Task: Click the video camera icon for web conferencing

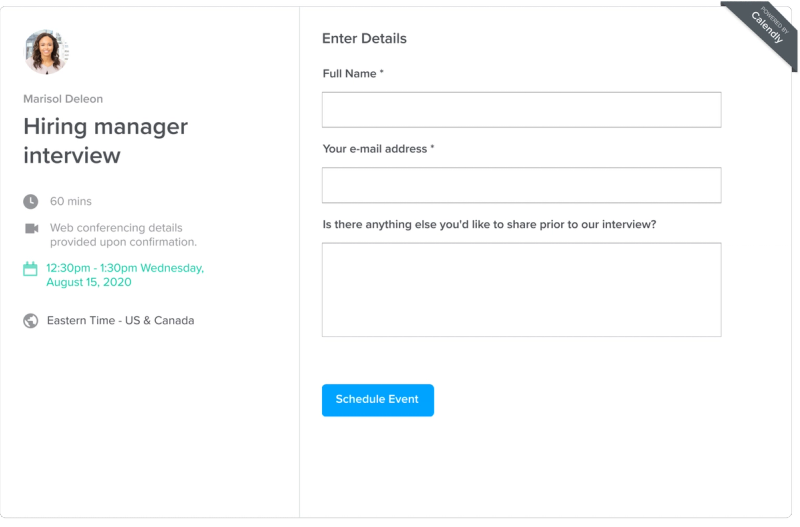Action: [x=32, y=228]
